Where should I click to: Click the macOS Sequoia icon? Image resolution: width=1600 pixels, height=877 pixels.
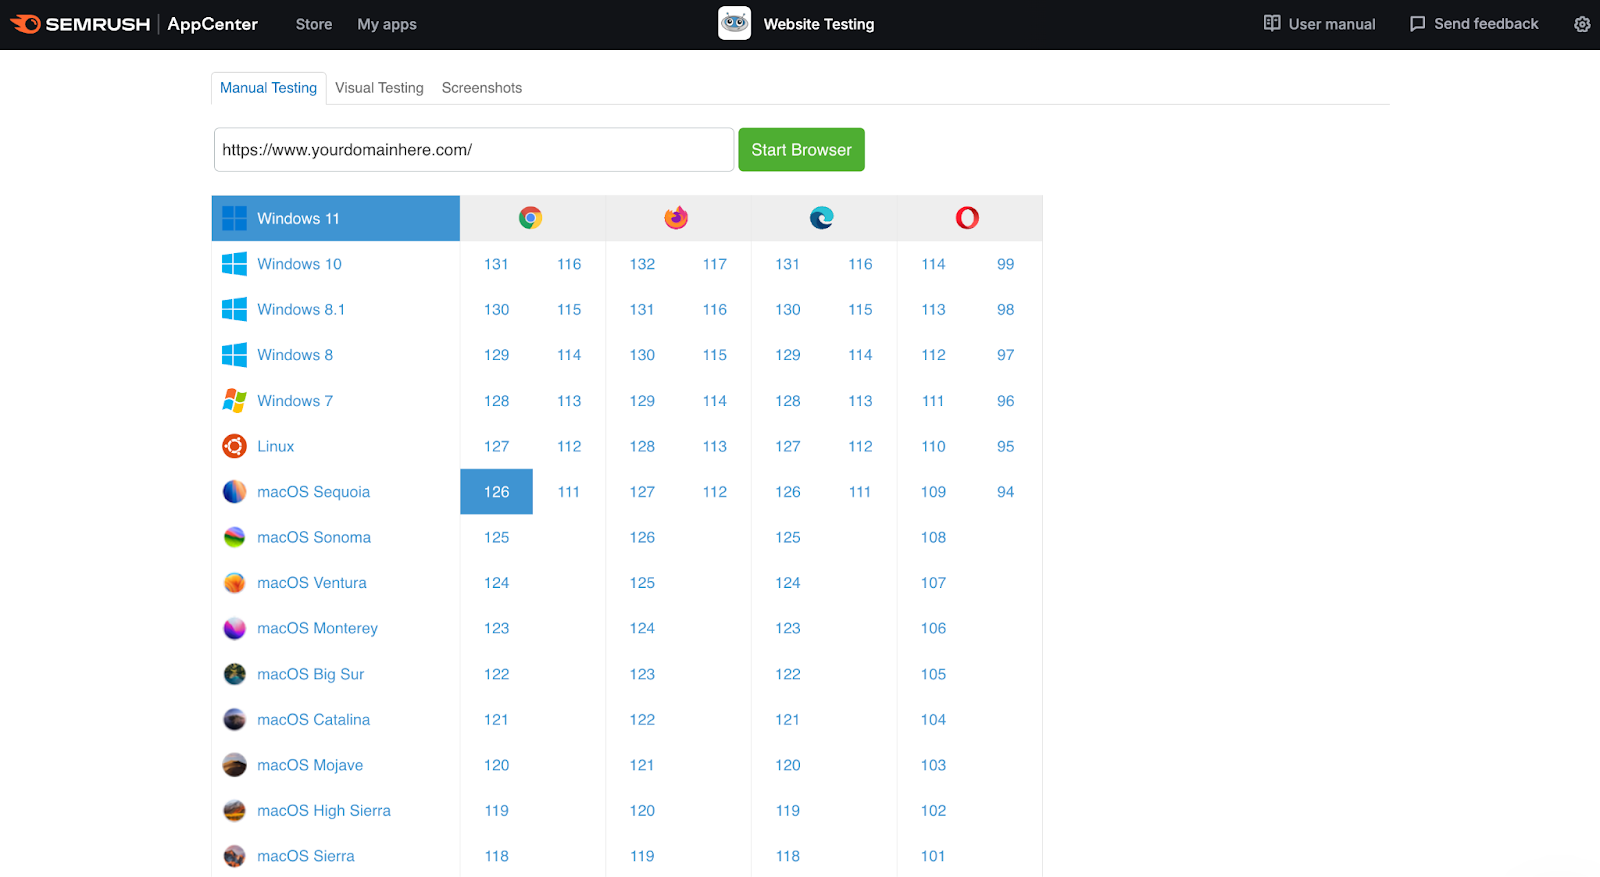point(234,492)
